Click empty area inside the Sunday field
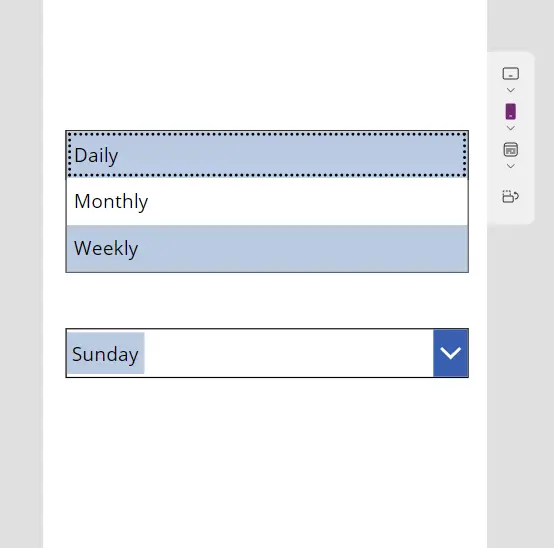This screenshot has height=548, width=554. point(288,353)
